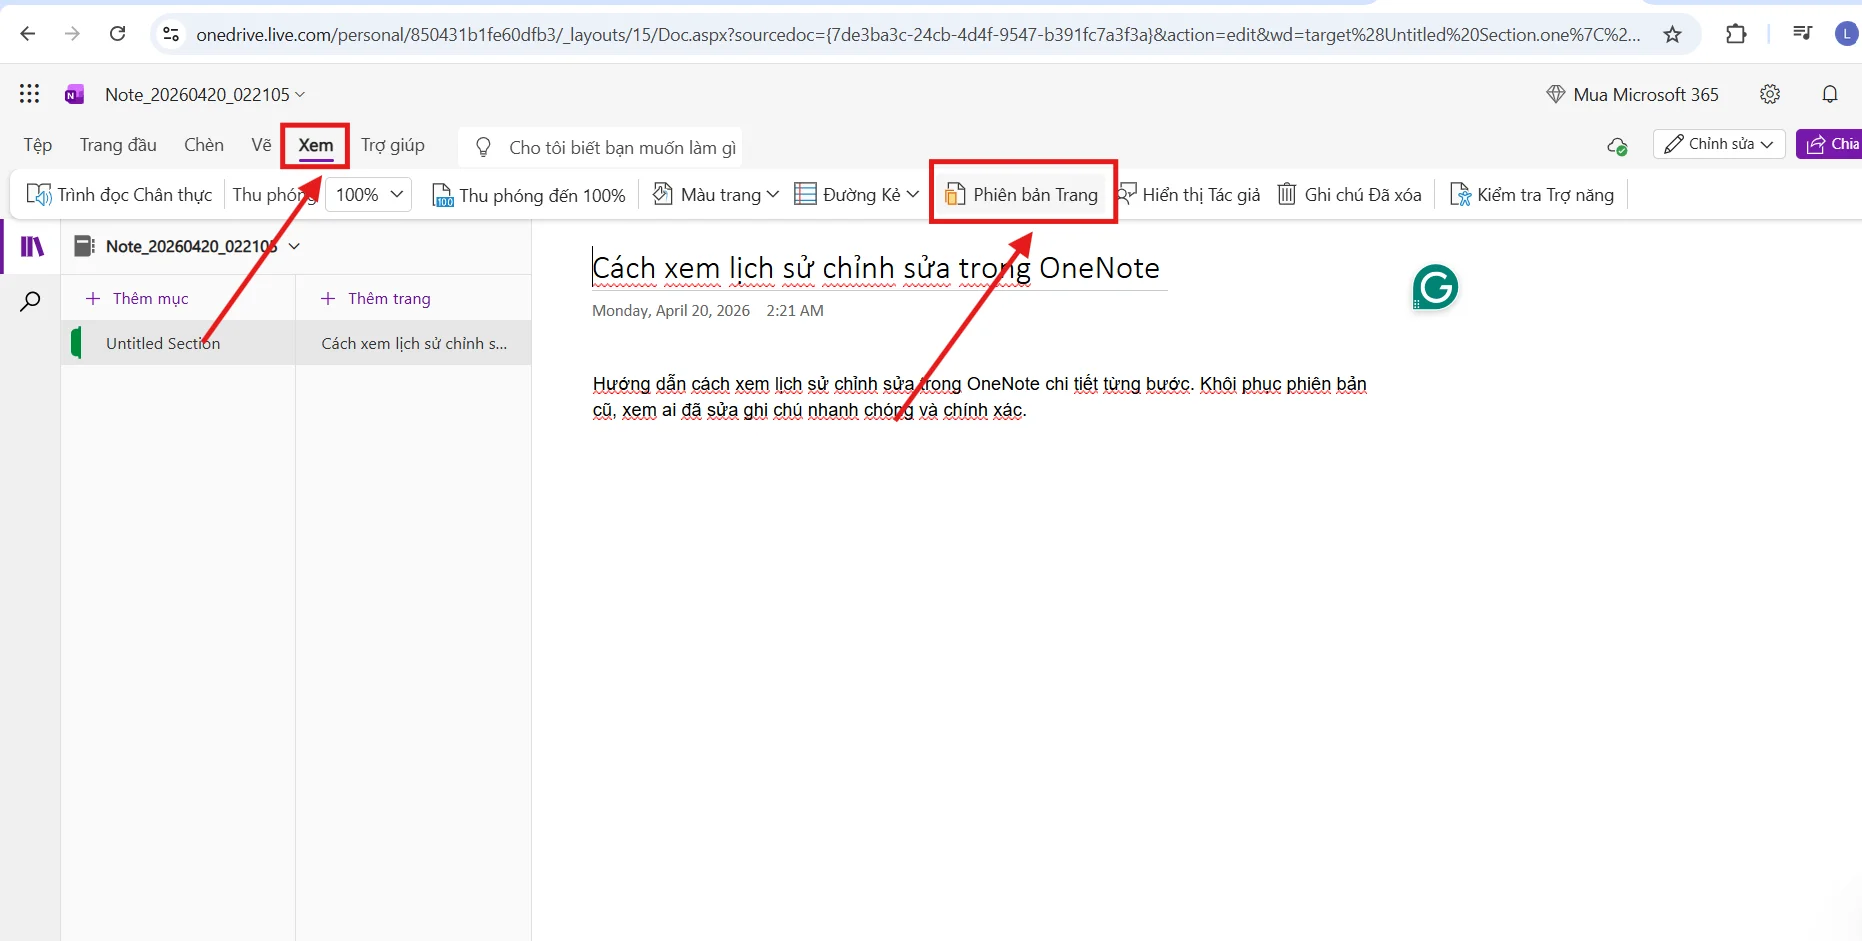
Task: Open the browser profile avatar
Action: [x=1847, y=34]
